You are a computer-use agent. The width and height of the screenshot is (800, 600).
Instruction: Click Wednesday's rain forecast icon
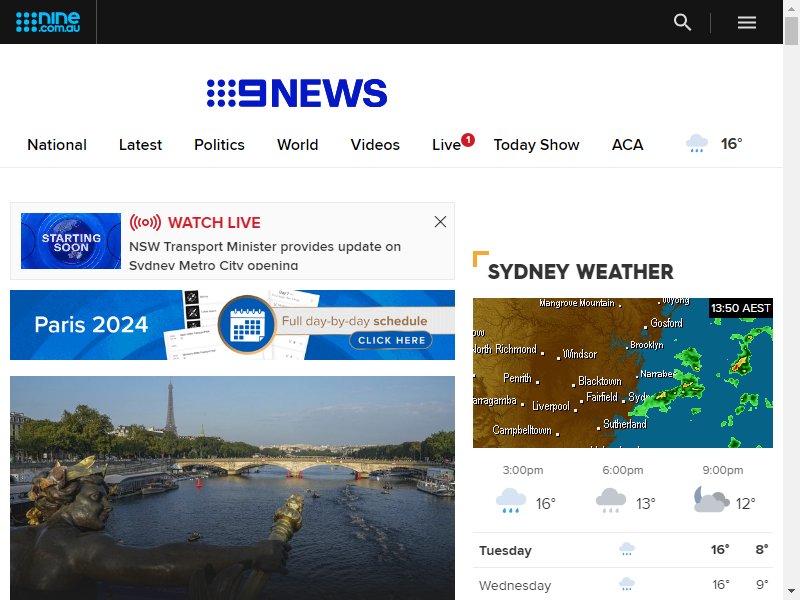pos(627,584)
